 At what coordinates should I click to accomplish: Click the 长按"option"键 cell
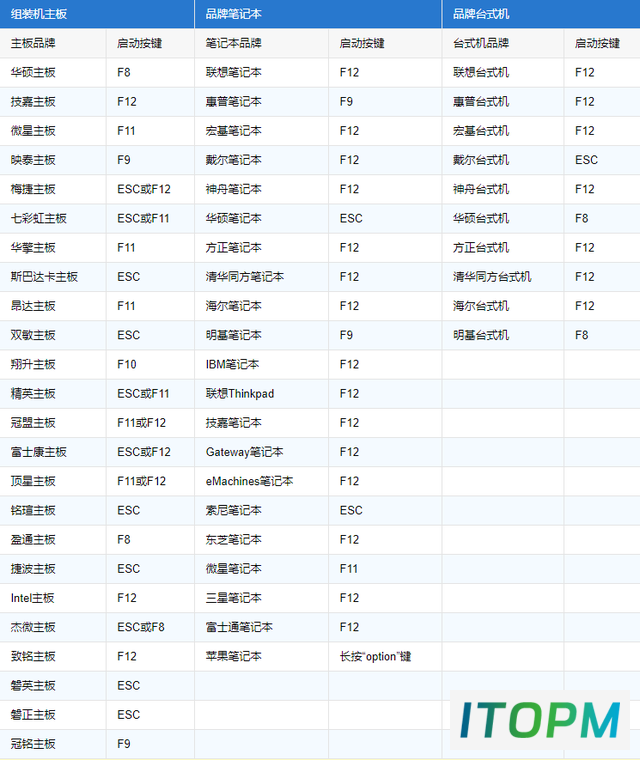385,656
